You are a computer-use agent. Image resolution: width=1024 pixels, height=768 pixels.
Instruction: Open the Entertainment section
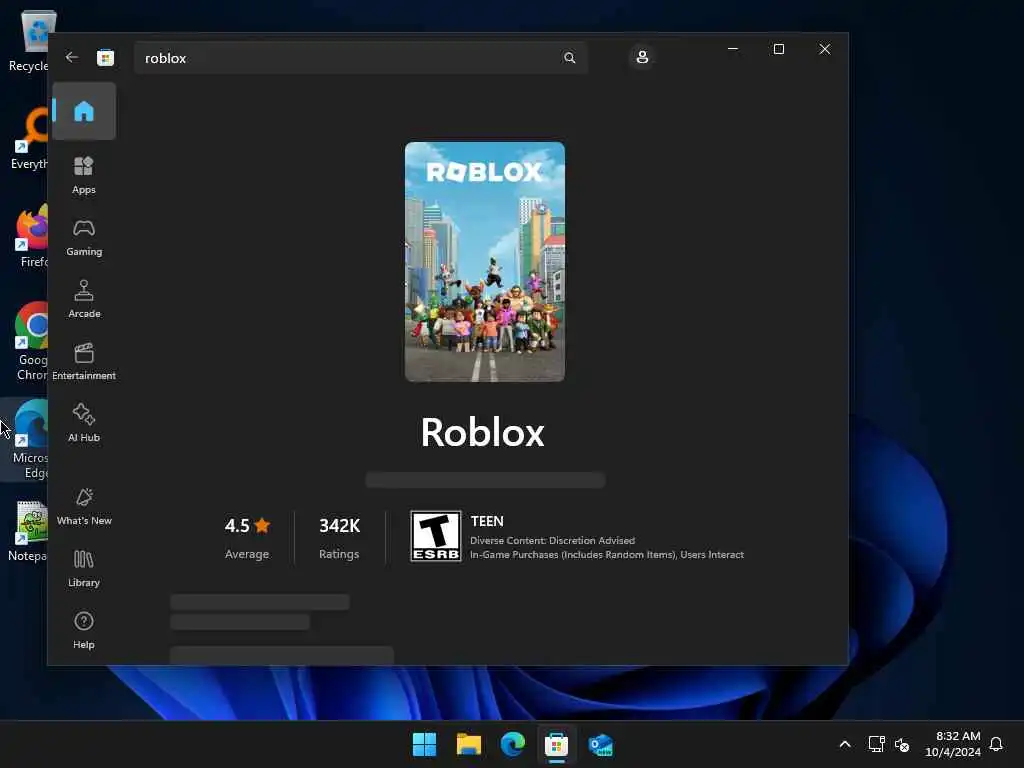(84, 361)
